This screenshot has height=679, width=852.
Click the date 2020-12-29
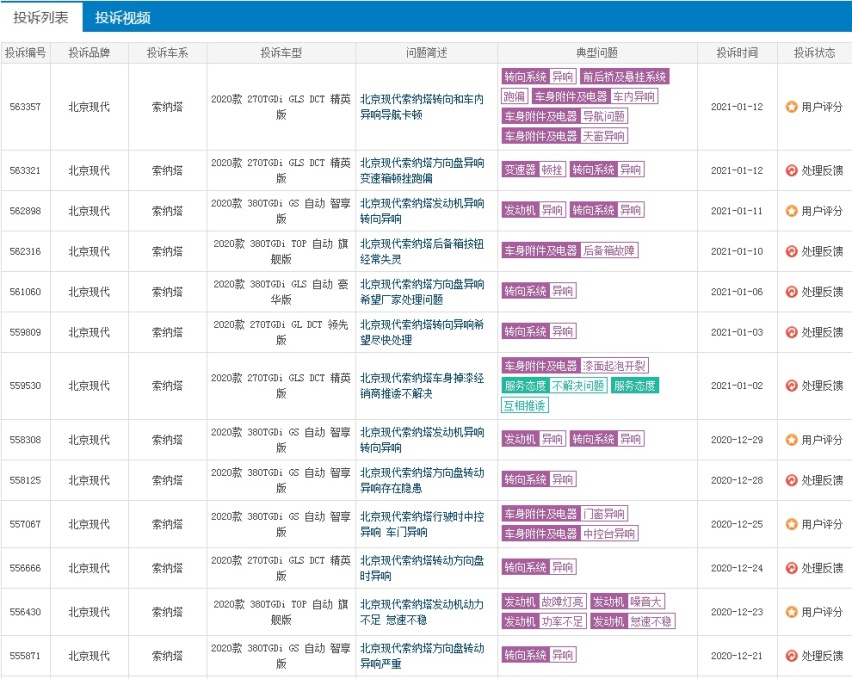coord(737,439)
